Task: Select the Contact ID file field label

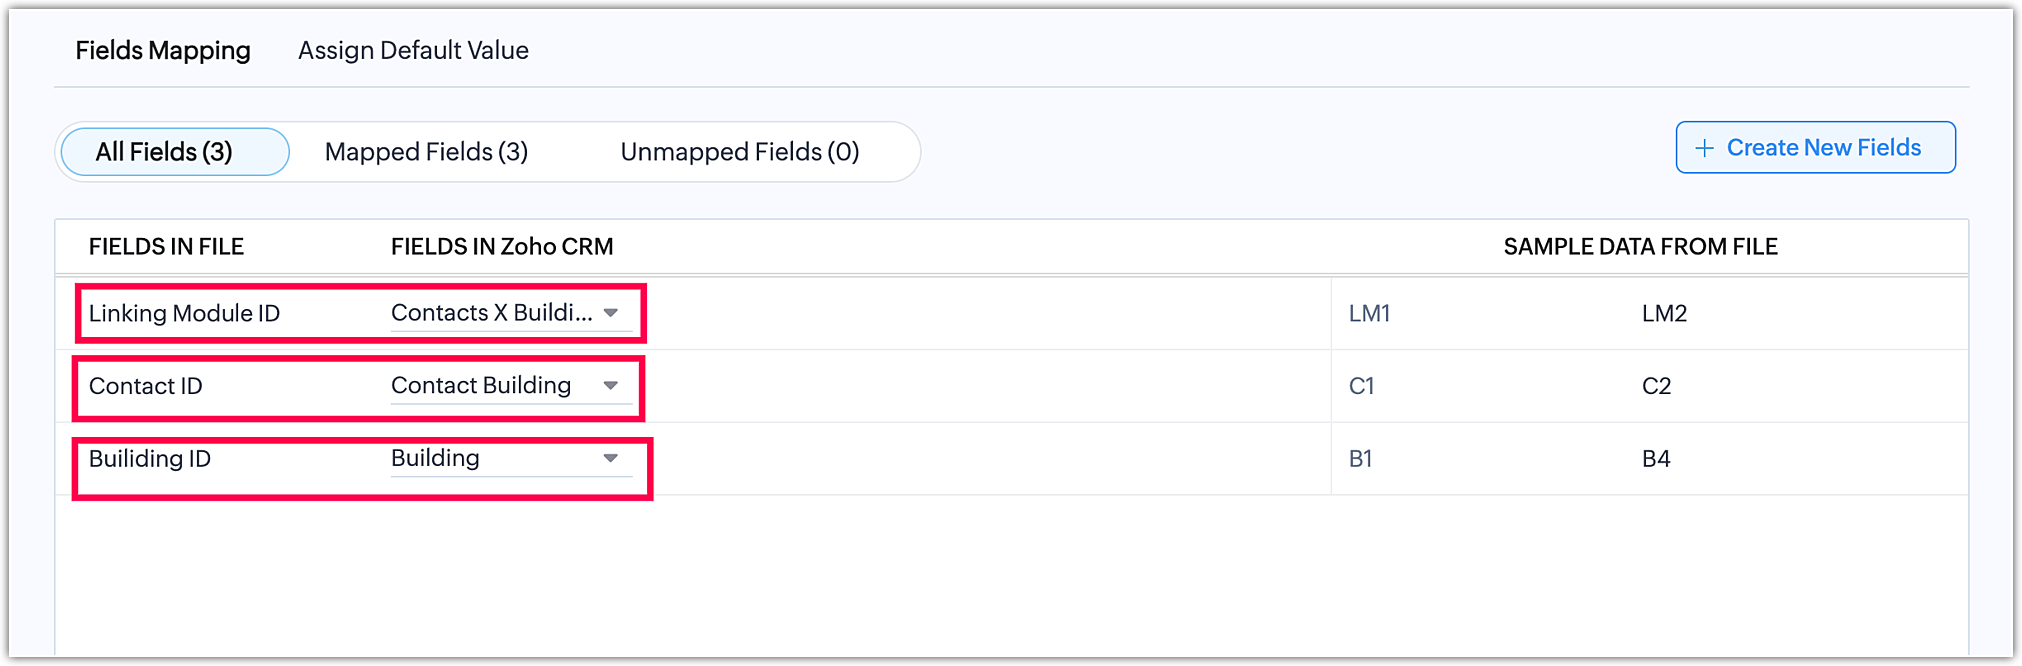Action: (145, 386)
